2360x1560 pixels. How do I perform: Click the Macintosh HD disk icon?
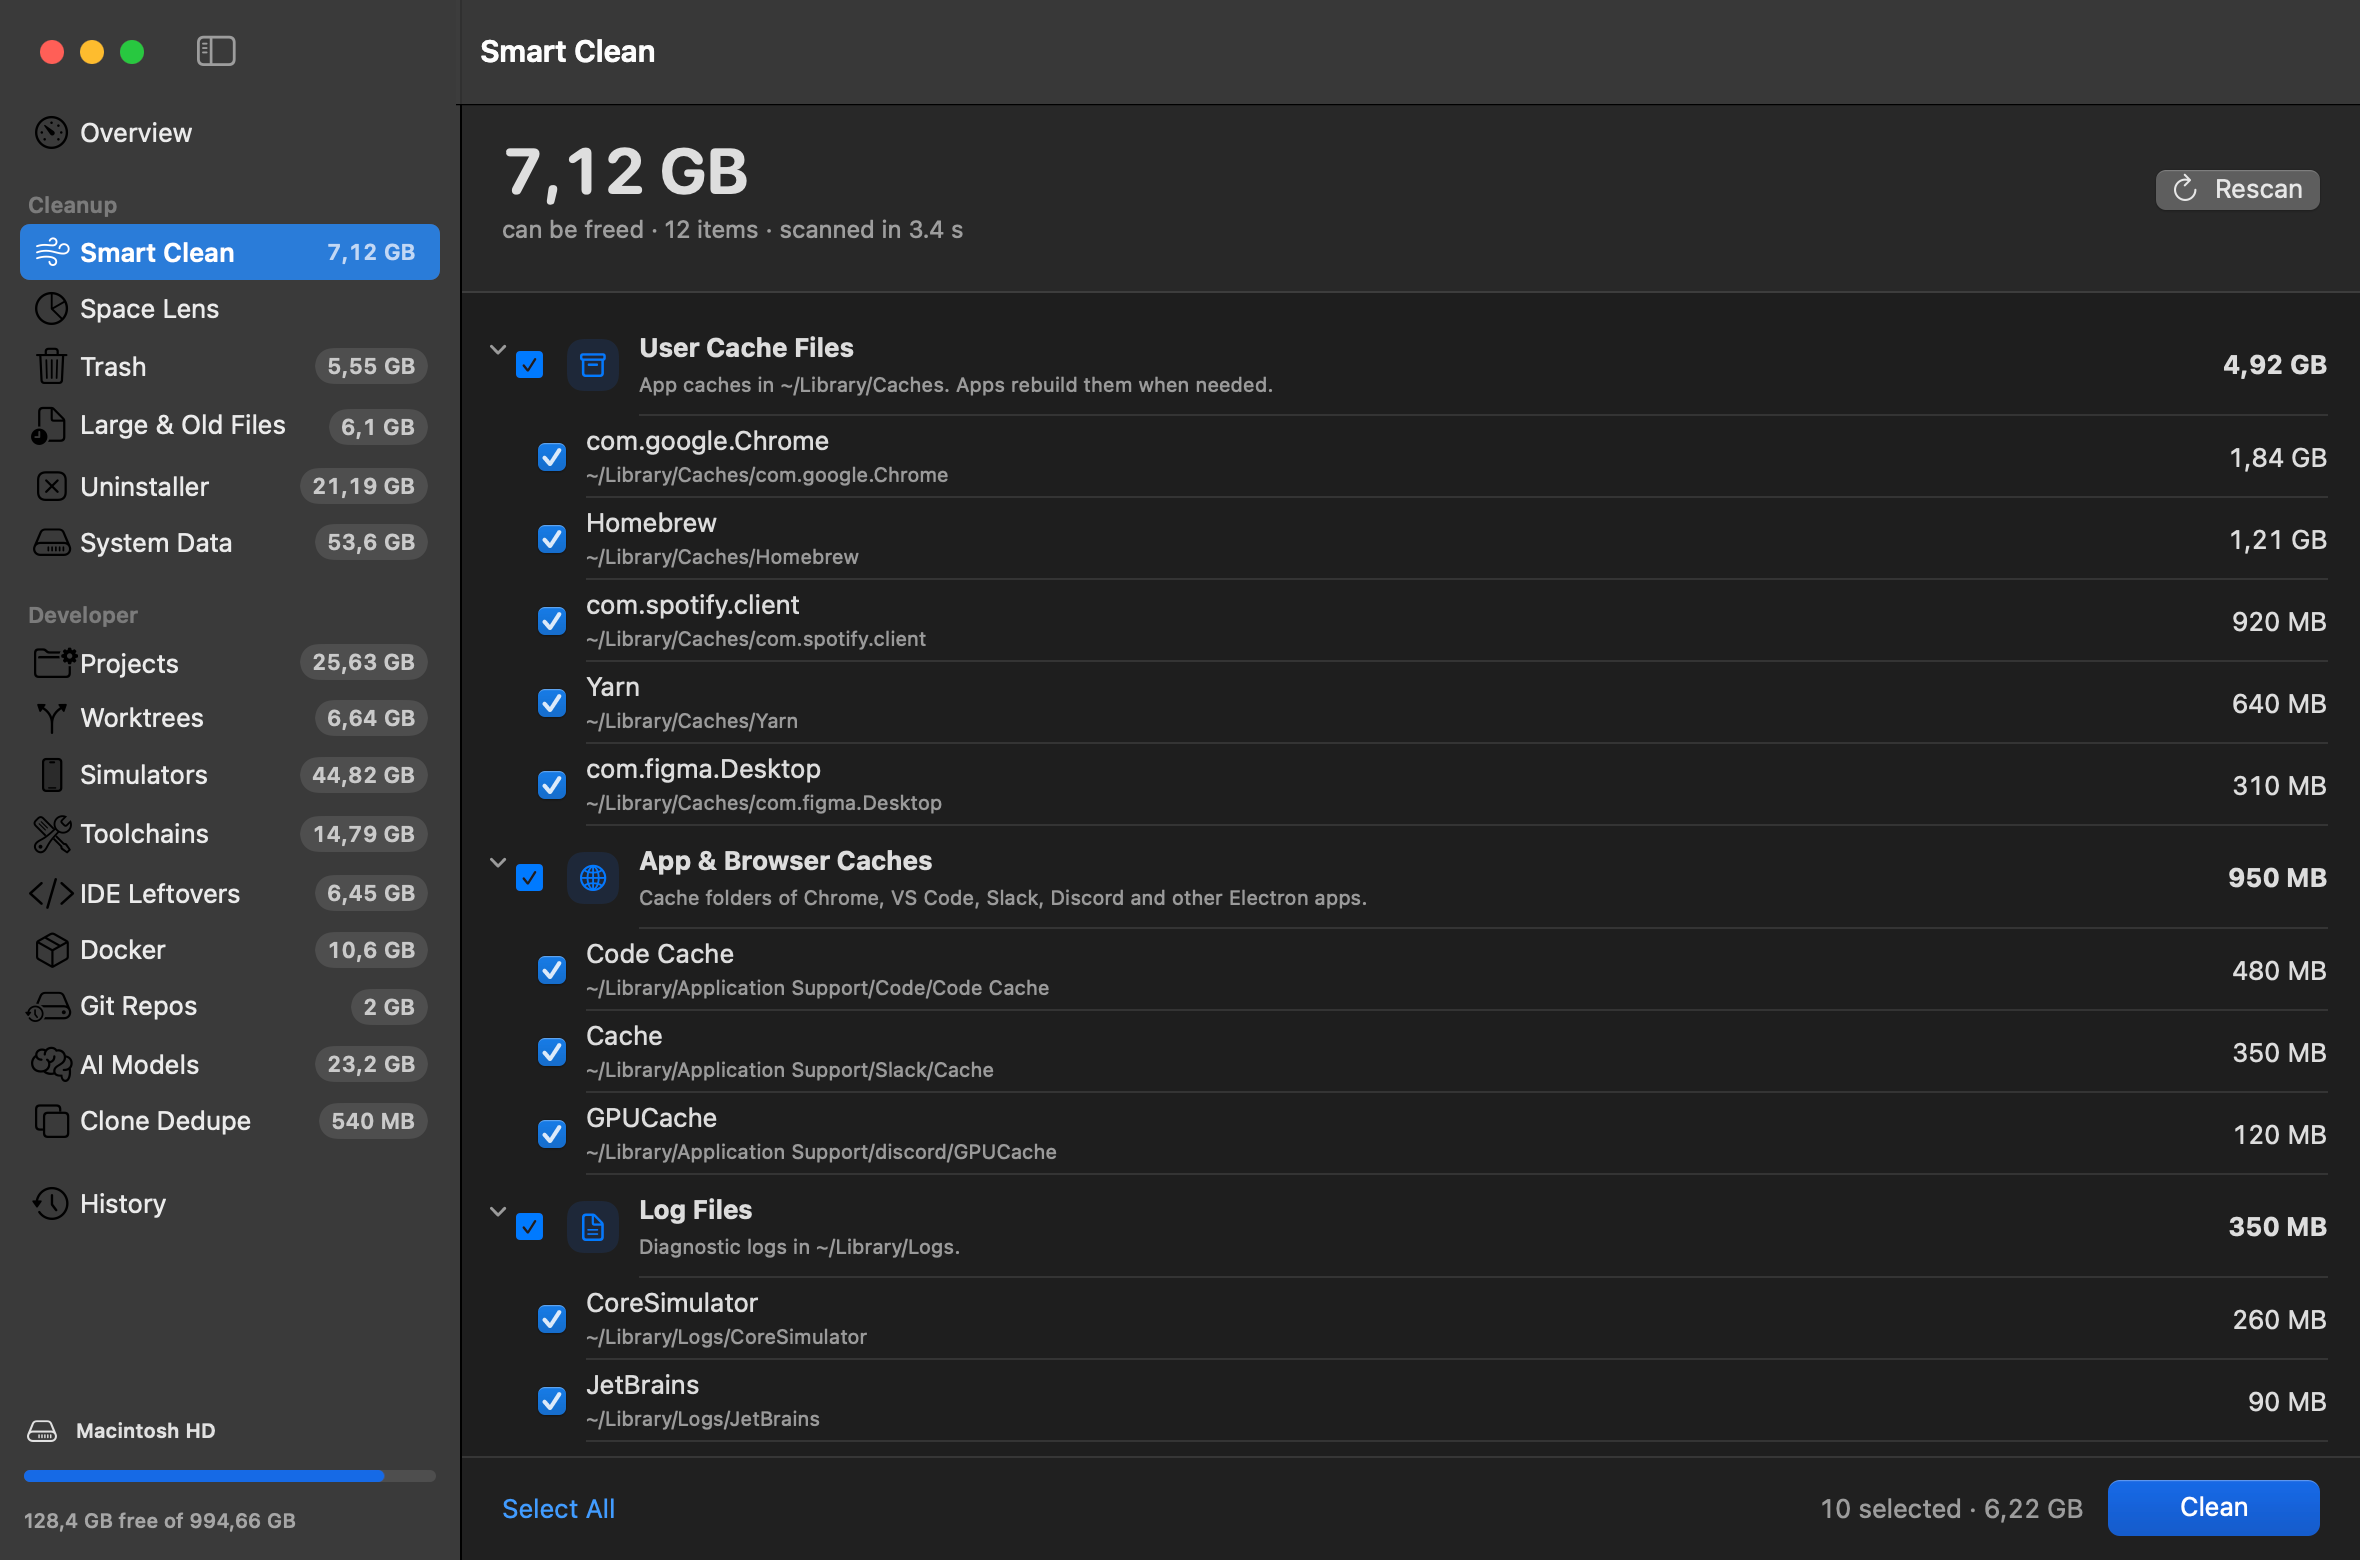[x=42, y=1431]
